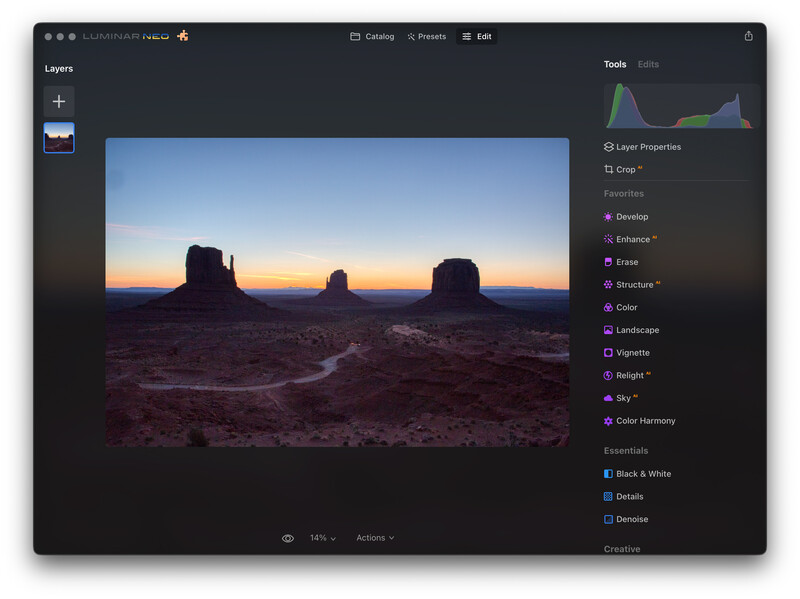Screen dimensions: 800x599
Task: Click the Denoise tool icon
Action: point(608,519)
